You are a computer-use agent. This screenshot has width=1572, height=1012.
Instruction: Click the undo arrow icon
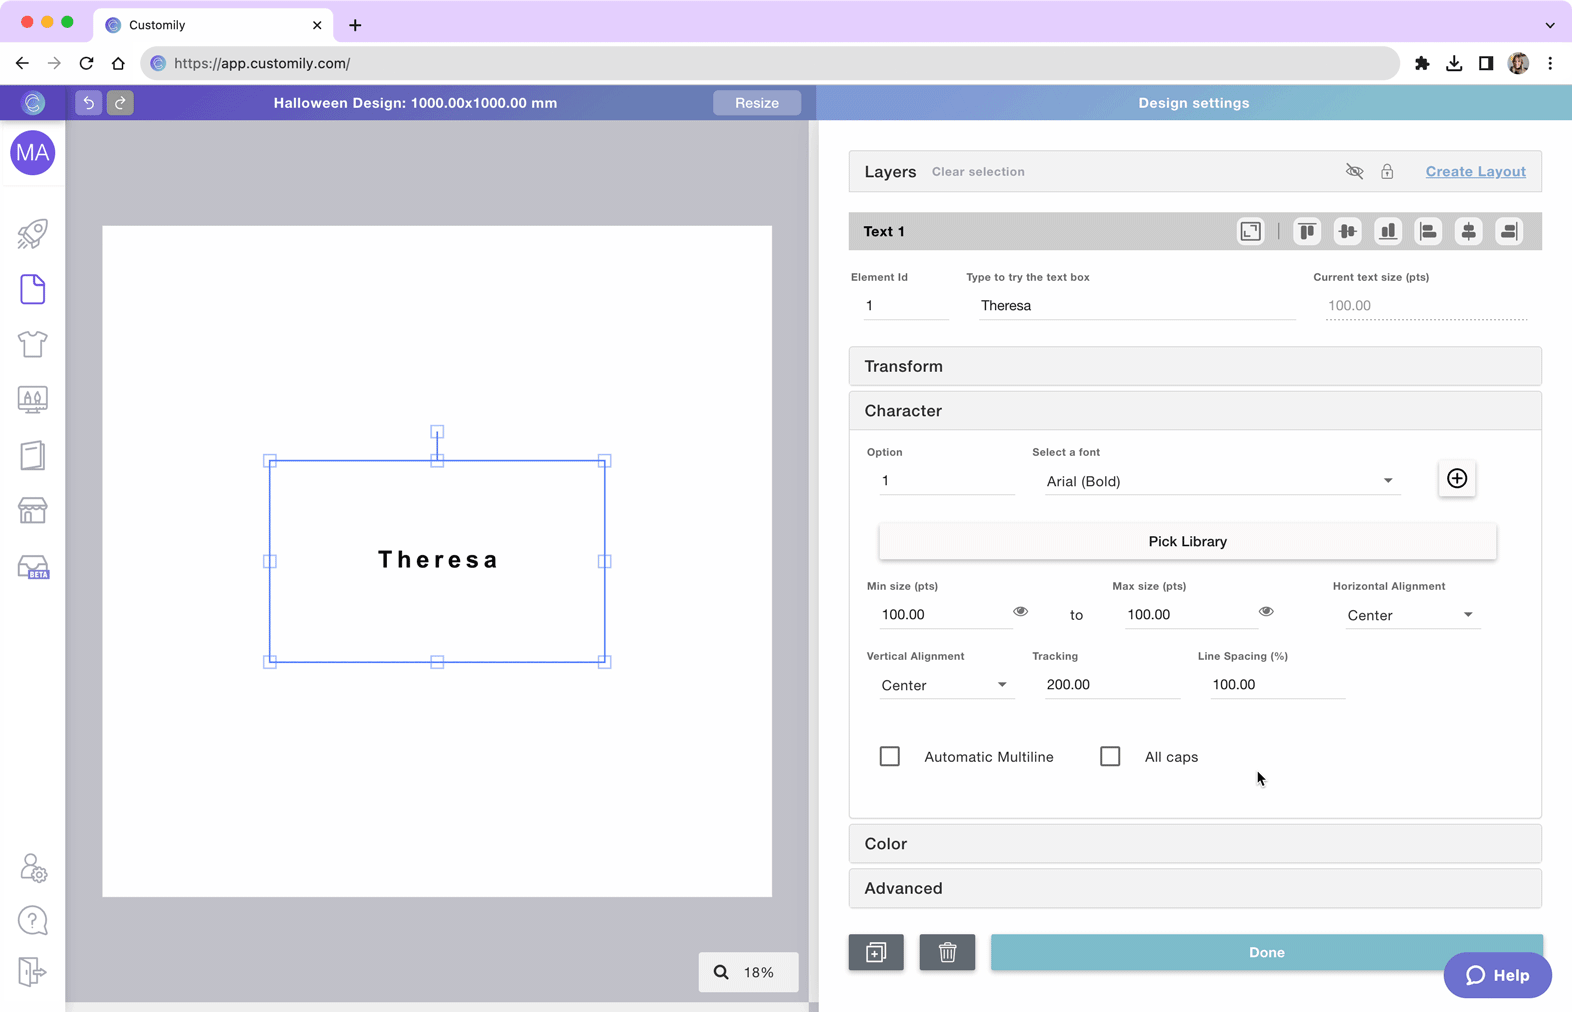(x=88, y=103)
